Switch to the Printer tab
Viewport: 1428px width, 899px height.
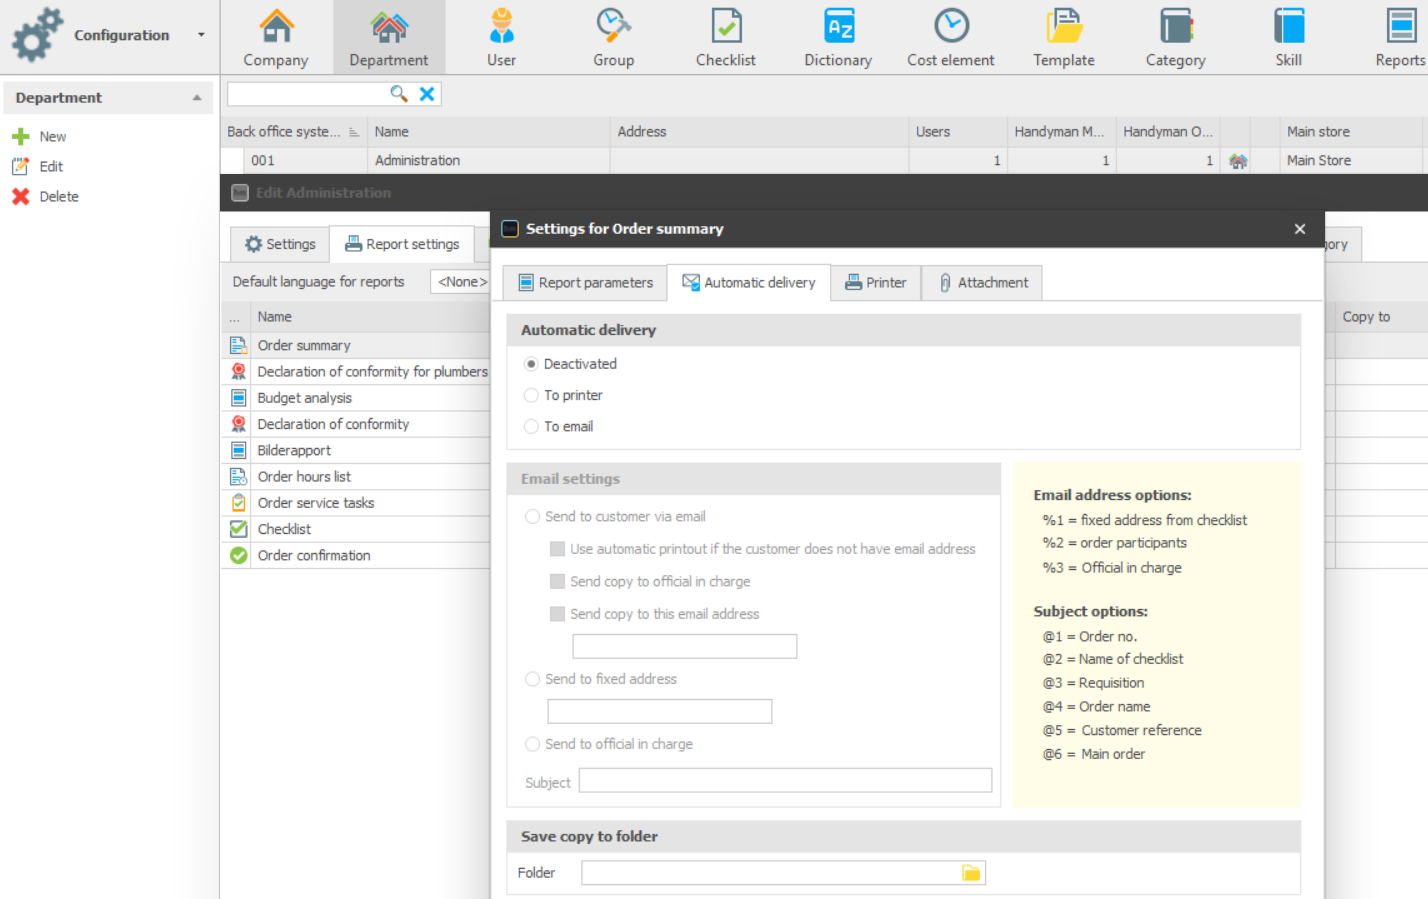pos(876,283)
